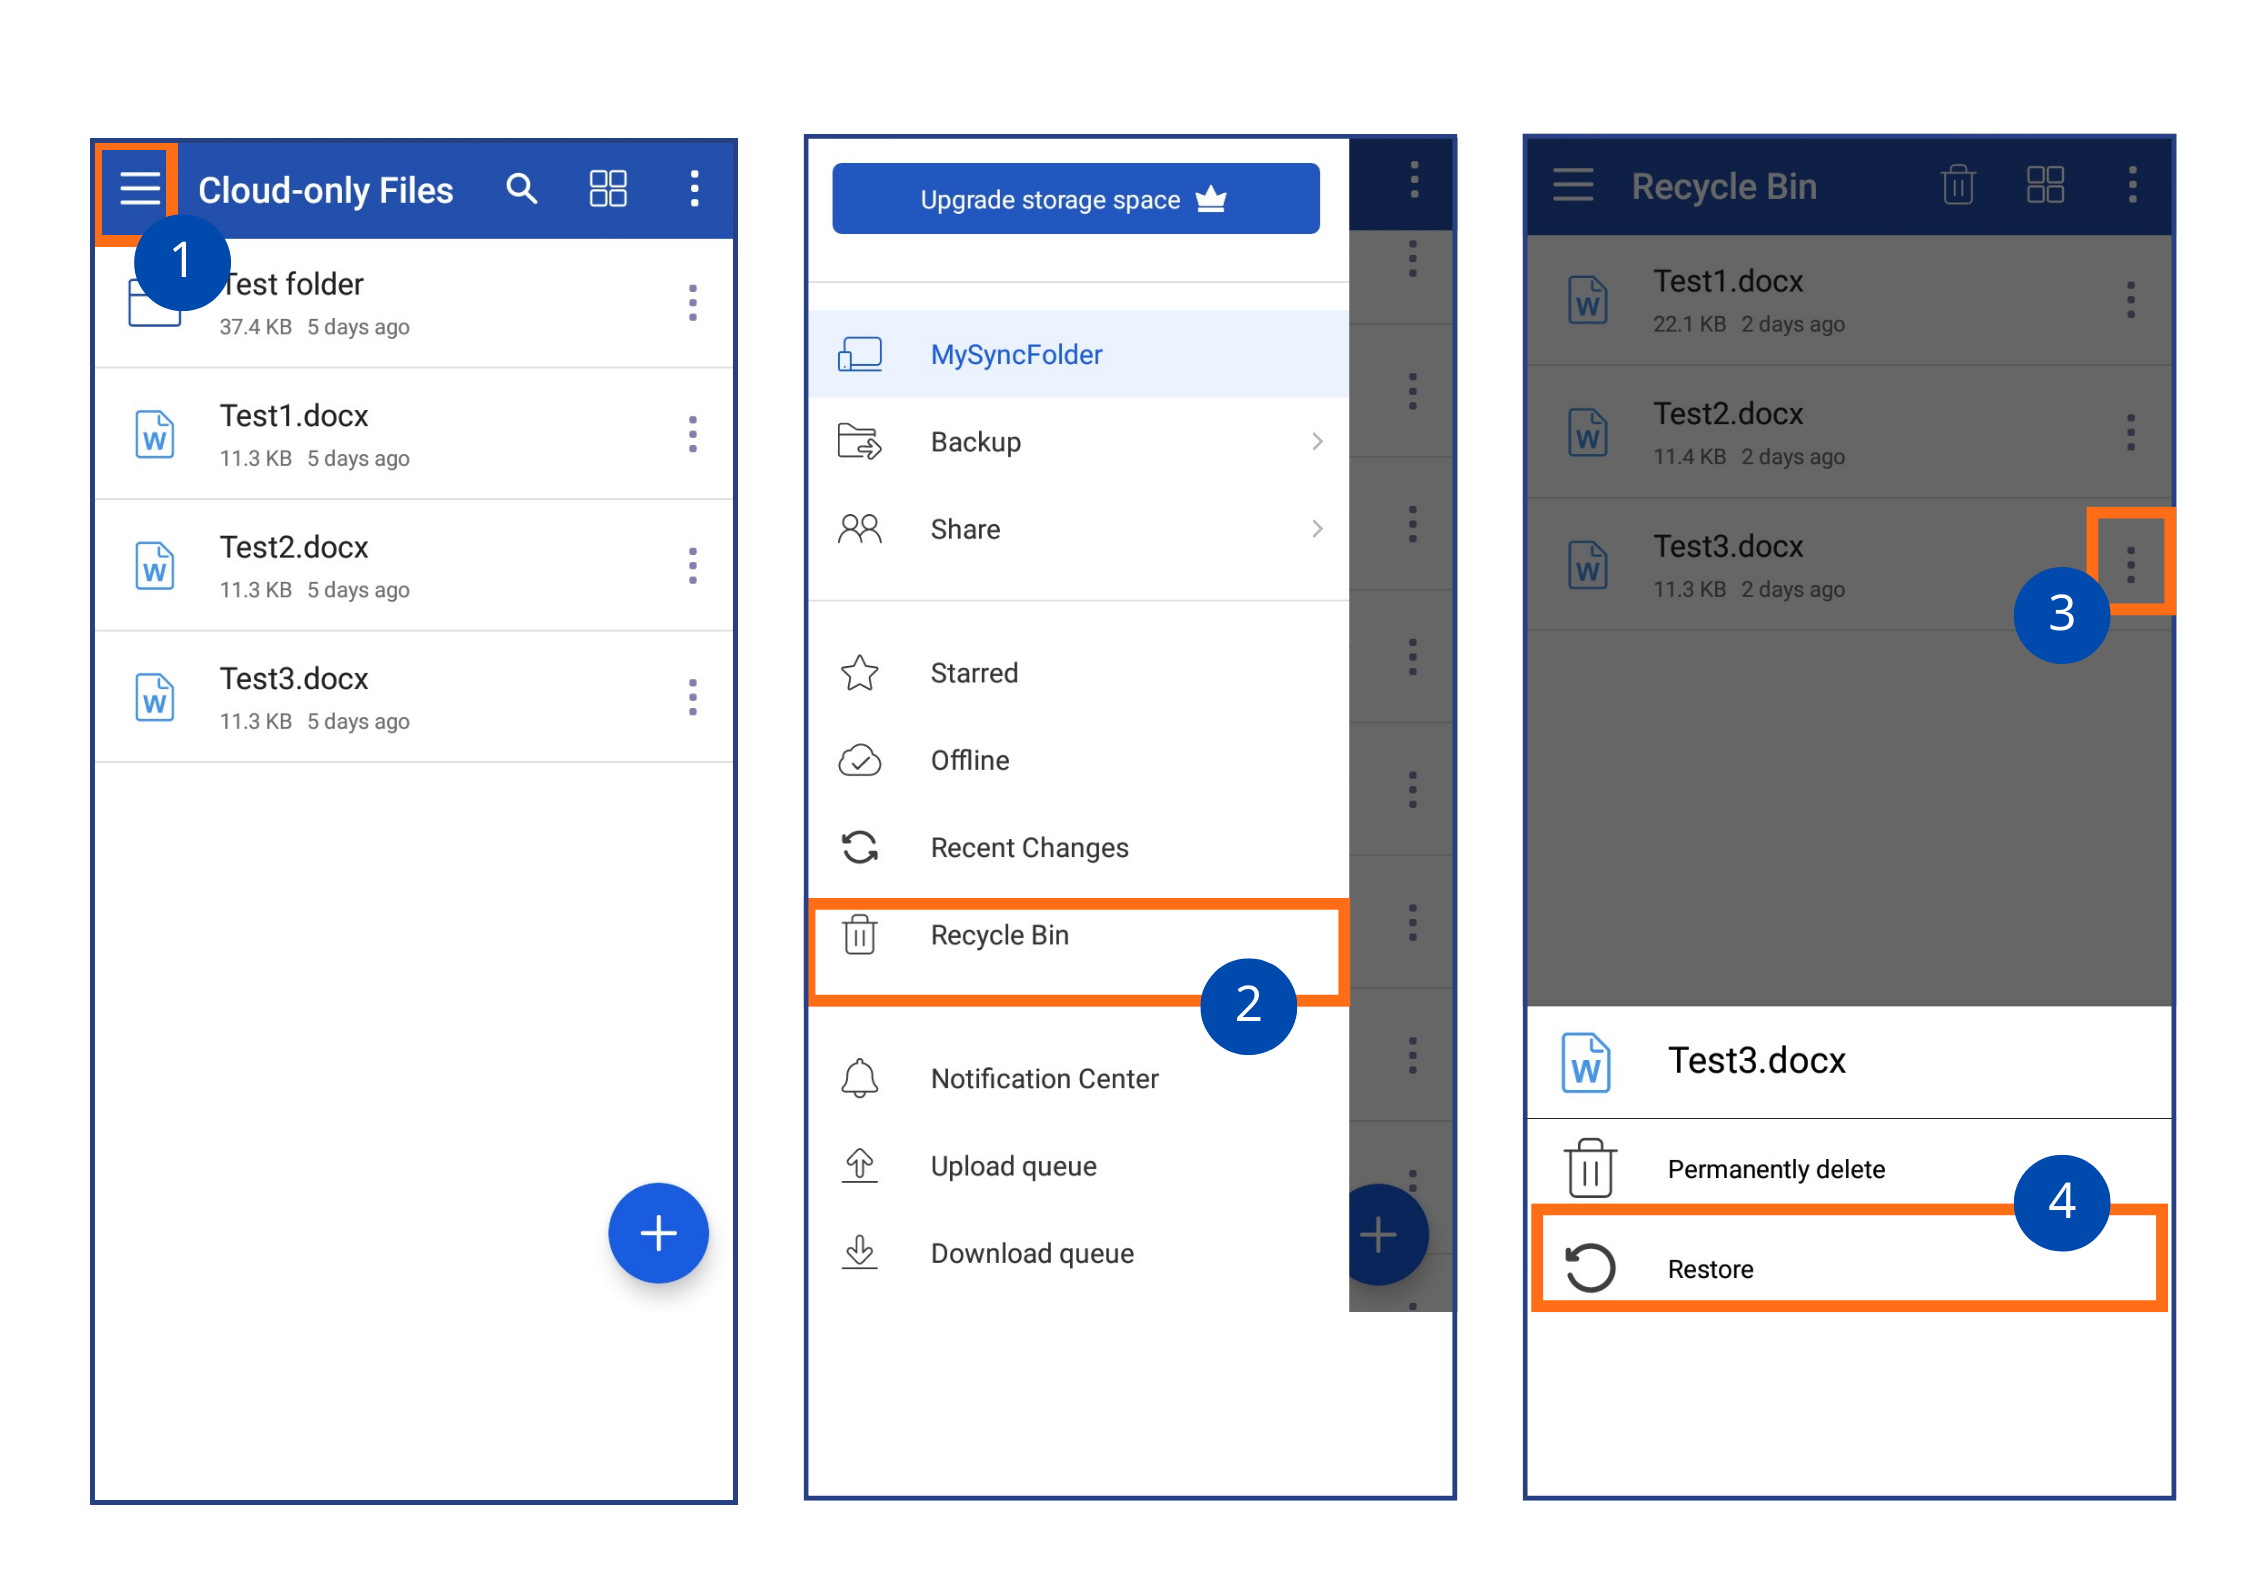Open more options in Cloud-only Files header
This screenshot has width=2245, height=1587.
coord(694,188)
